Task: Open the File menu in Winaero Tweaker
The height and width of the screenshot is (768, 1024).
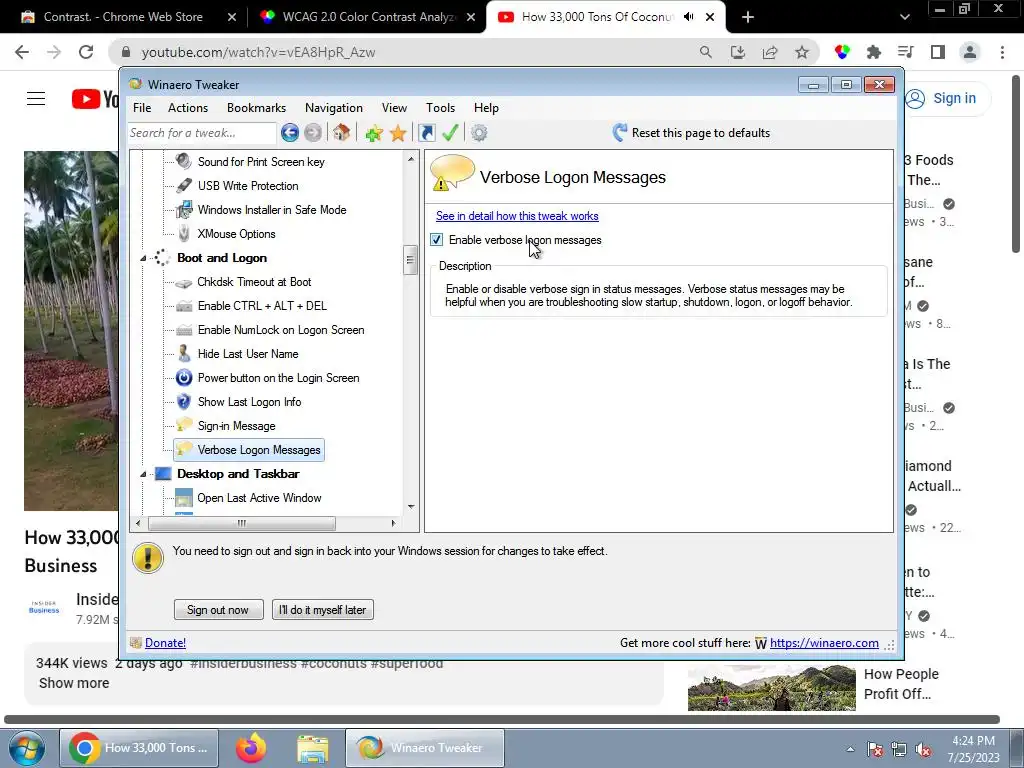Action: click(x=142, y=108)
